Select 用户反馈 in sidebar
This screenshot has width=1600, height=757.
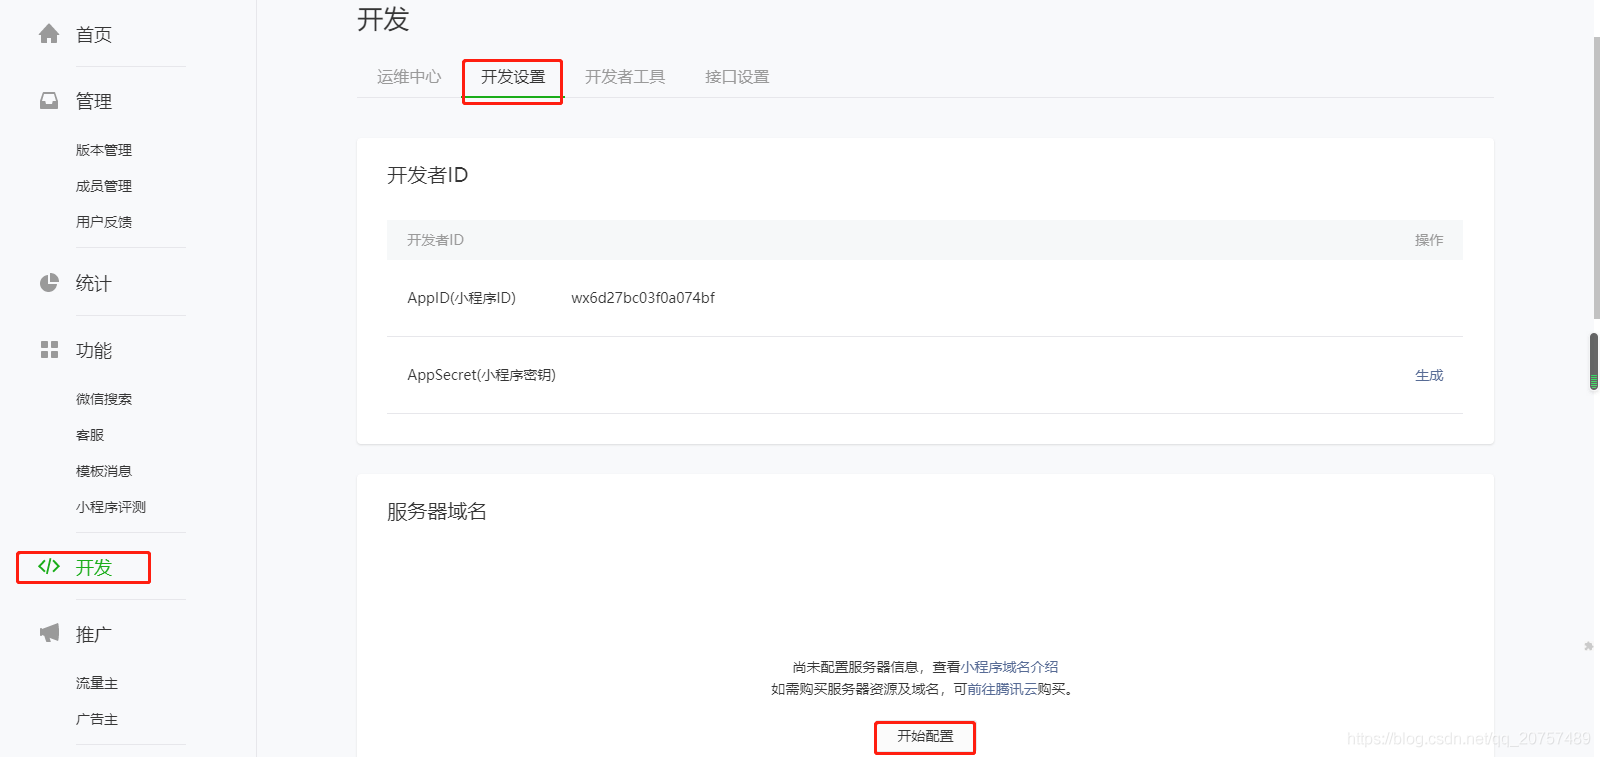click(104, 222)
